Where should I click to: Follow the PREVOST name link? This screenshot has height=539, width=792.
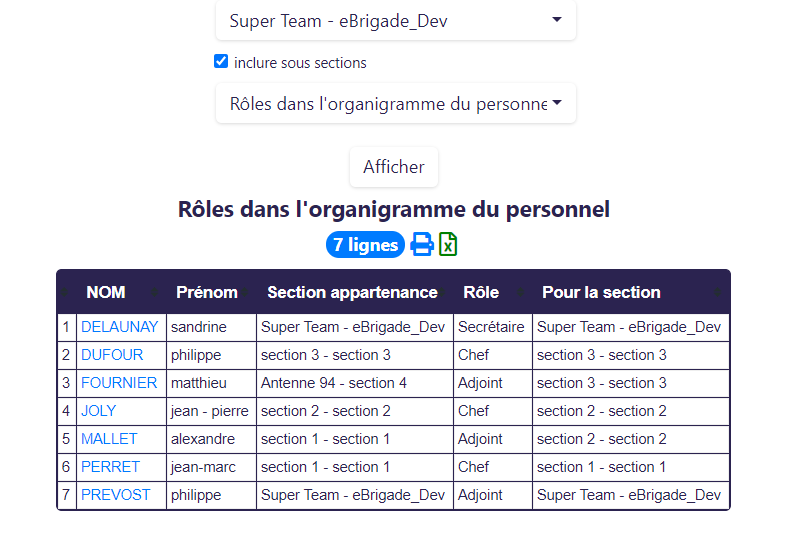click(116, 495)
